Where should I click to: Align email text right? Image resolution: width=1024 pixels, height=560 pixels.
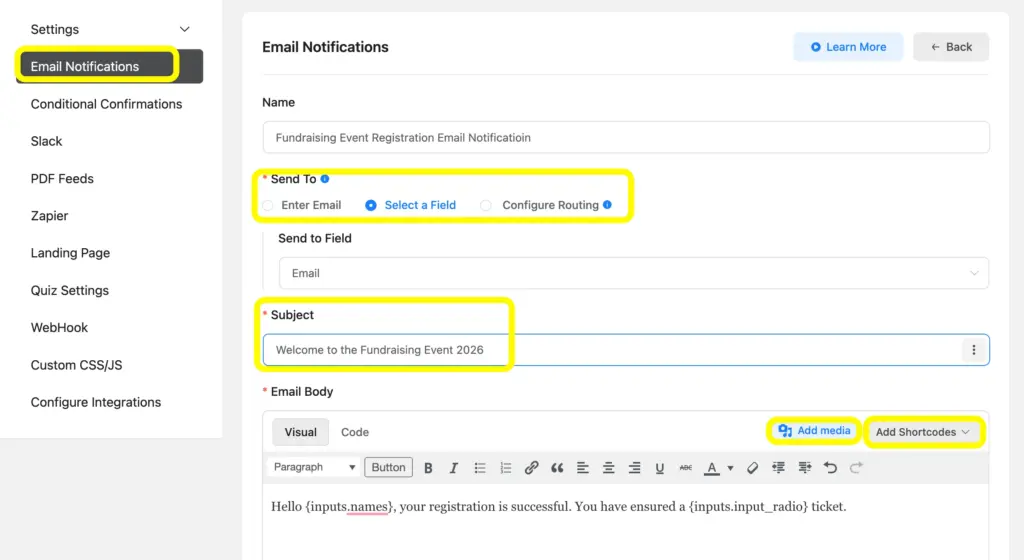click(634, 467)
